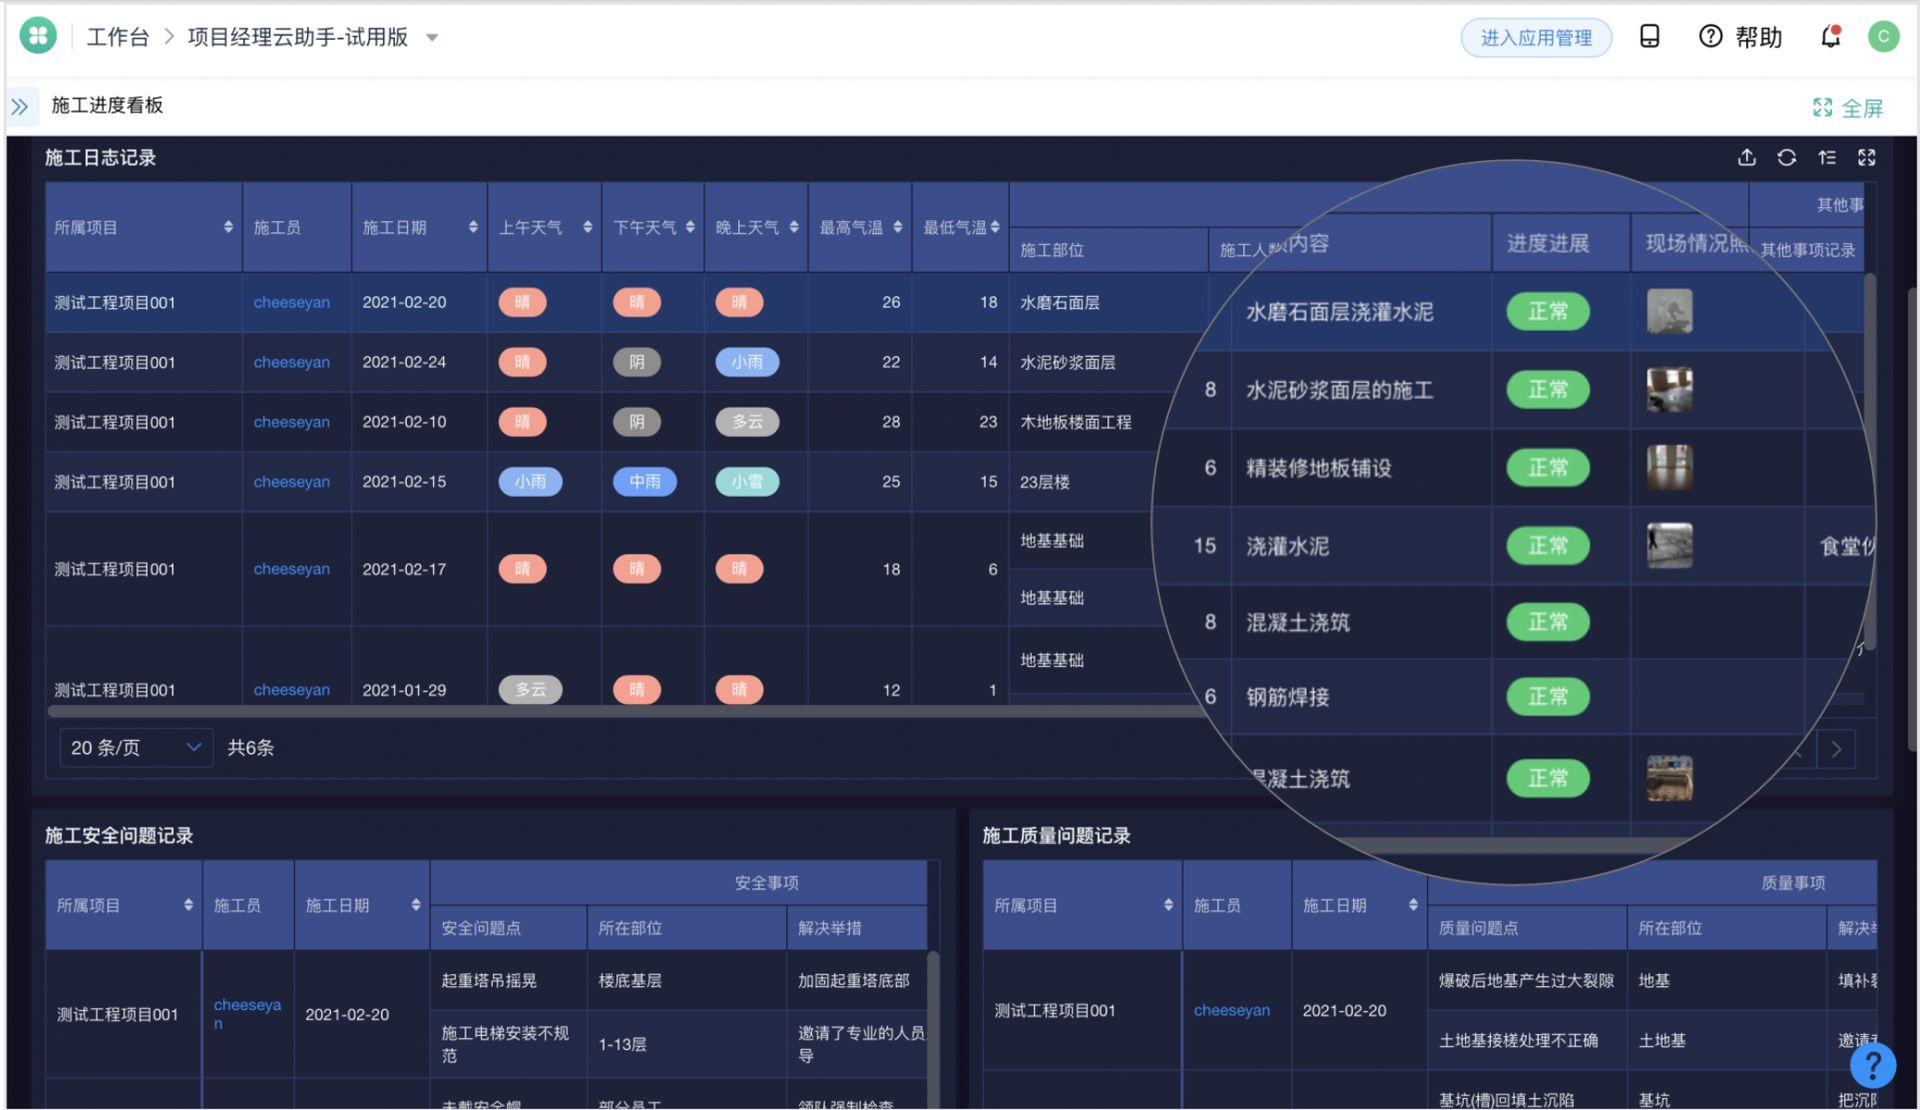Screen dimensions: 1920x1110
Task: Open photo thumbnail in 水磨石面层浇灌水泥 row
Action: click(1669, 311)
